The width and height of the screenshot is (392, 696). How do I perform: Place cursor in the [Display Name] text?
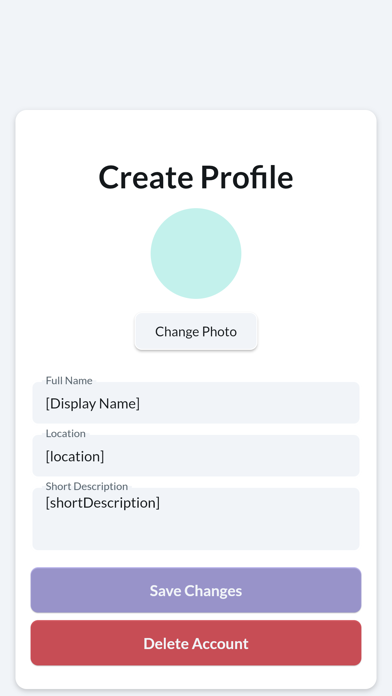tap(93, 404)
